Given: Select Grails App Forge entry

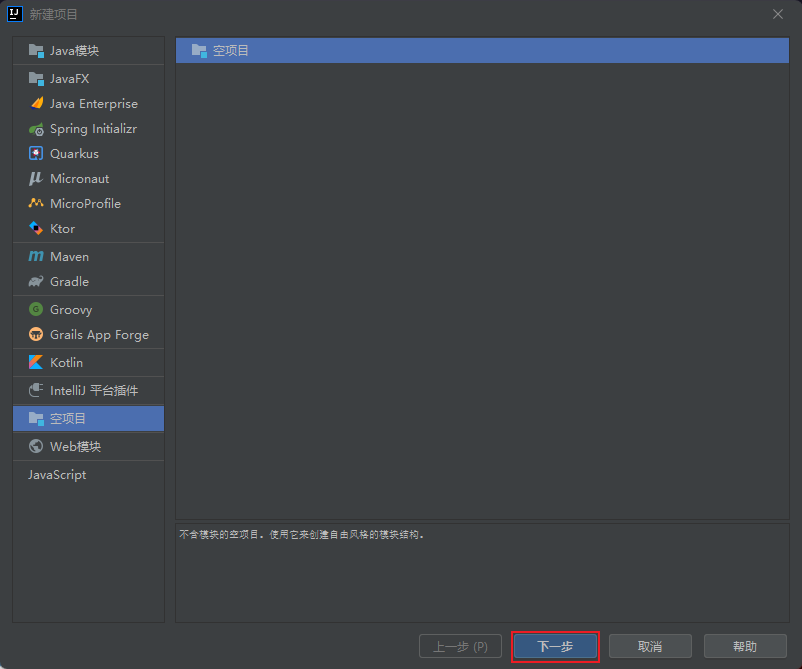Looking at the screenshot, I should [88, 334].
